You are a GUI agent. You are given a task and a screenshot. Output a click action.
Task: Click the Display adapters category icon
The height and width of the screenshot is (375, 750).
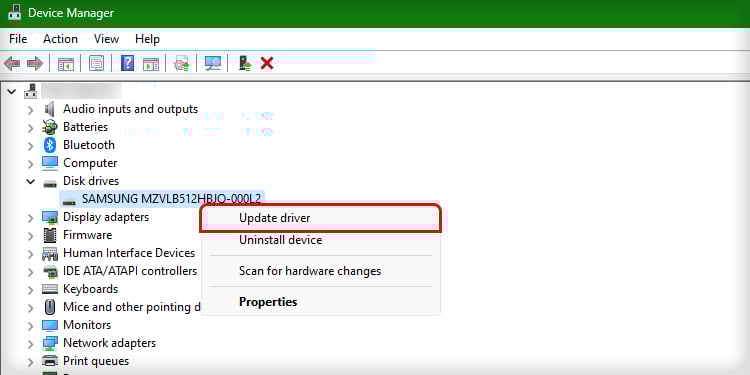click(x=50, y=218)
